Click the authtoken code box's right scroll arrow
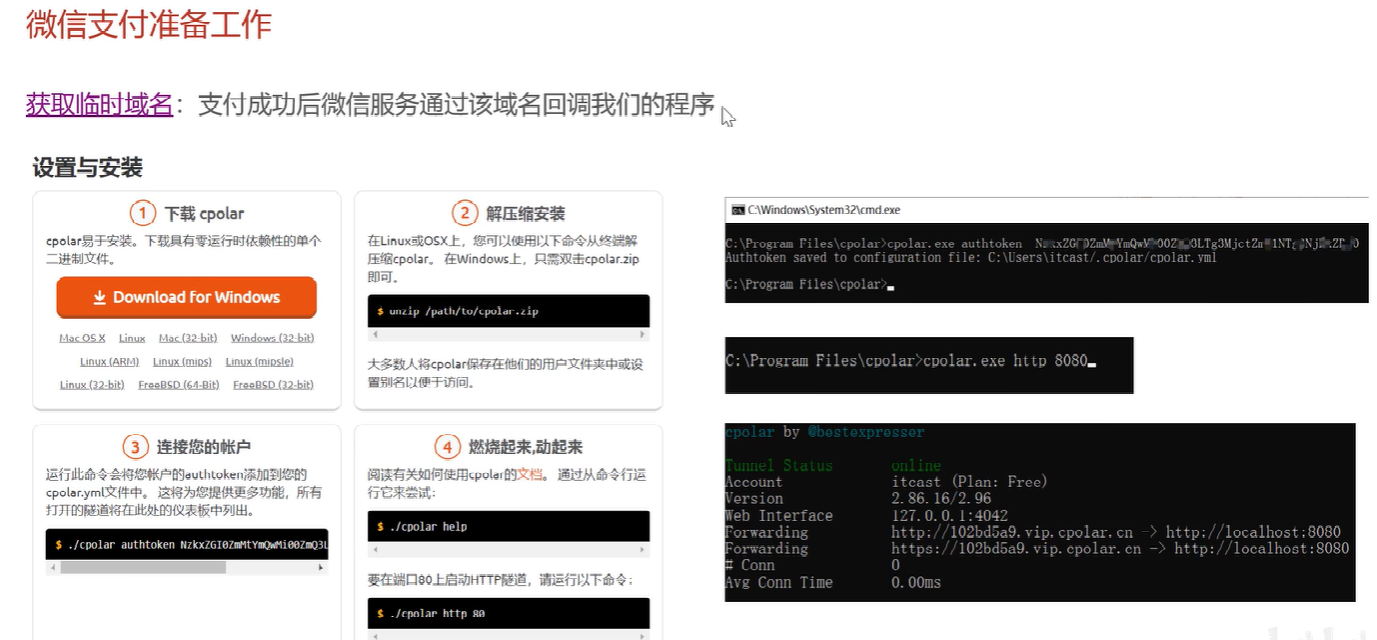This screenshot has width=1377, height=640. [x=322, y=567]
